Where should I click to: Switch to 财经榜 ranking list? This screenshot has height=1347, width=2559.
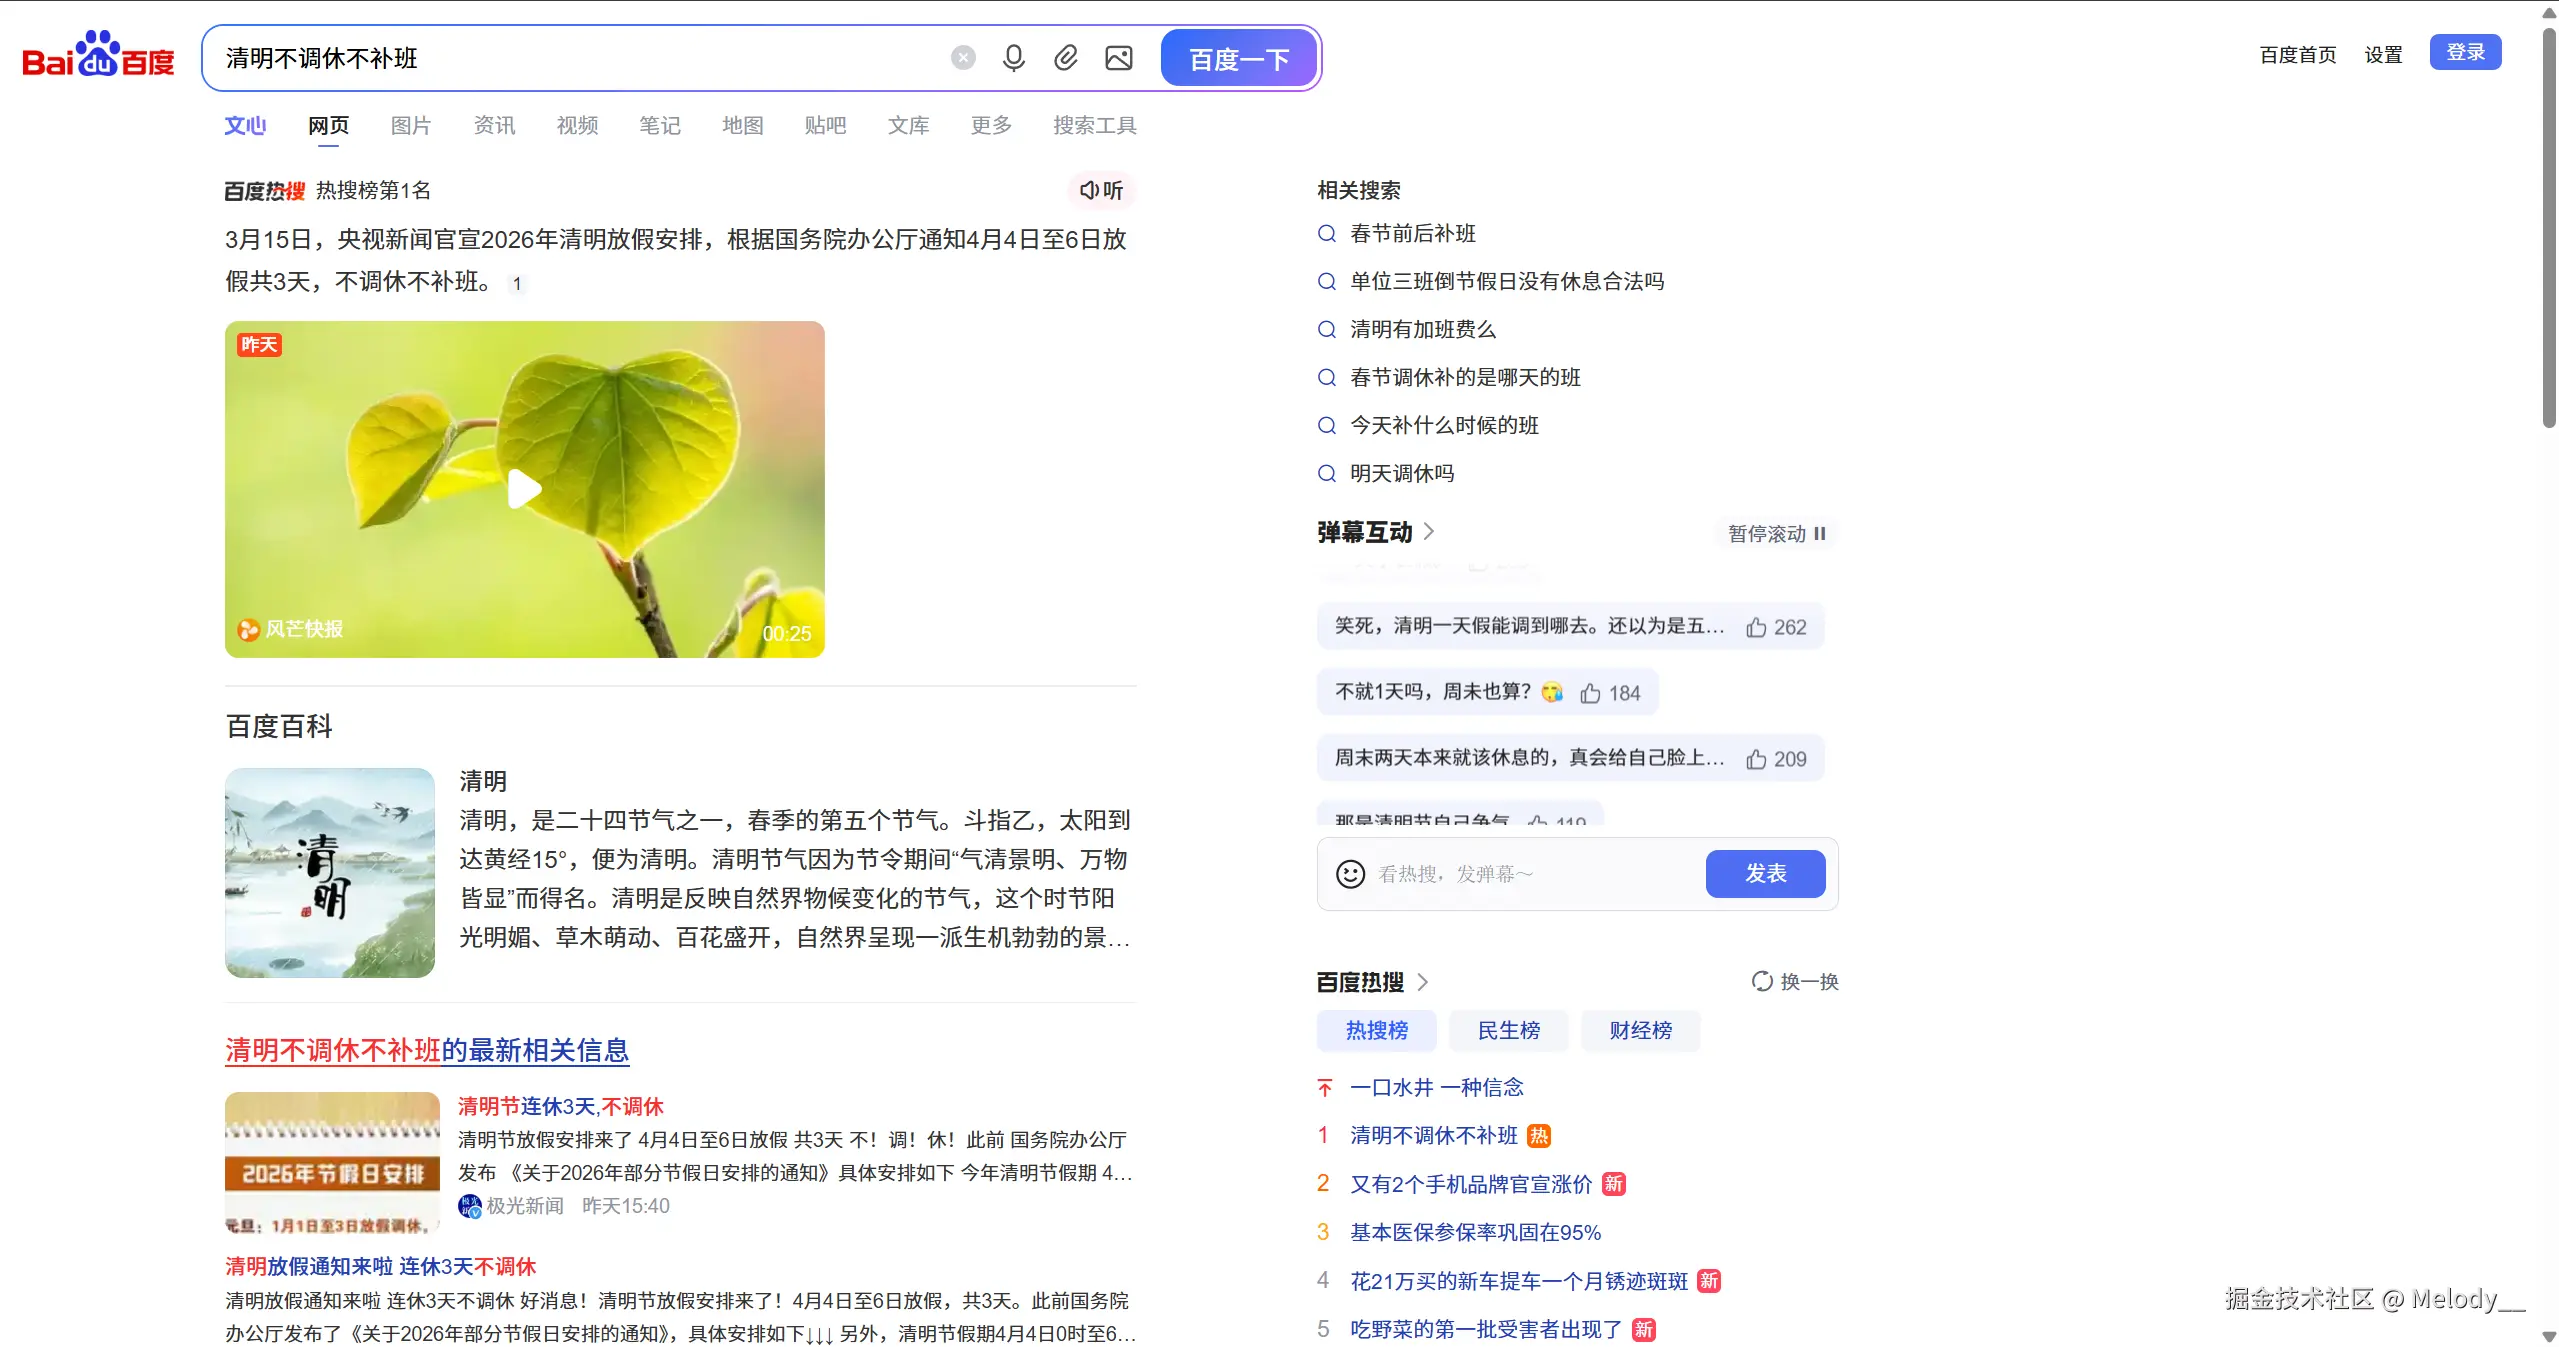click(x=1639, y=1030)
